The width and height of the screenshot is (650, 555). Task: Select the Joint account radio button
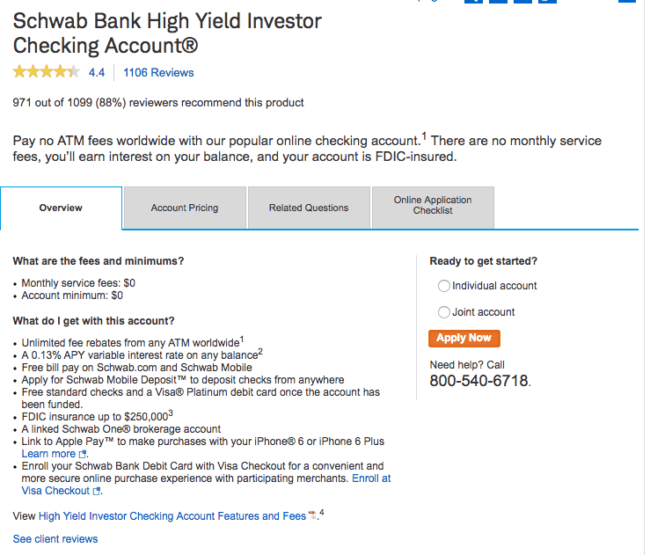pyautogui.click(x=444, y=312)
